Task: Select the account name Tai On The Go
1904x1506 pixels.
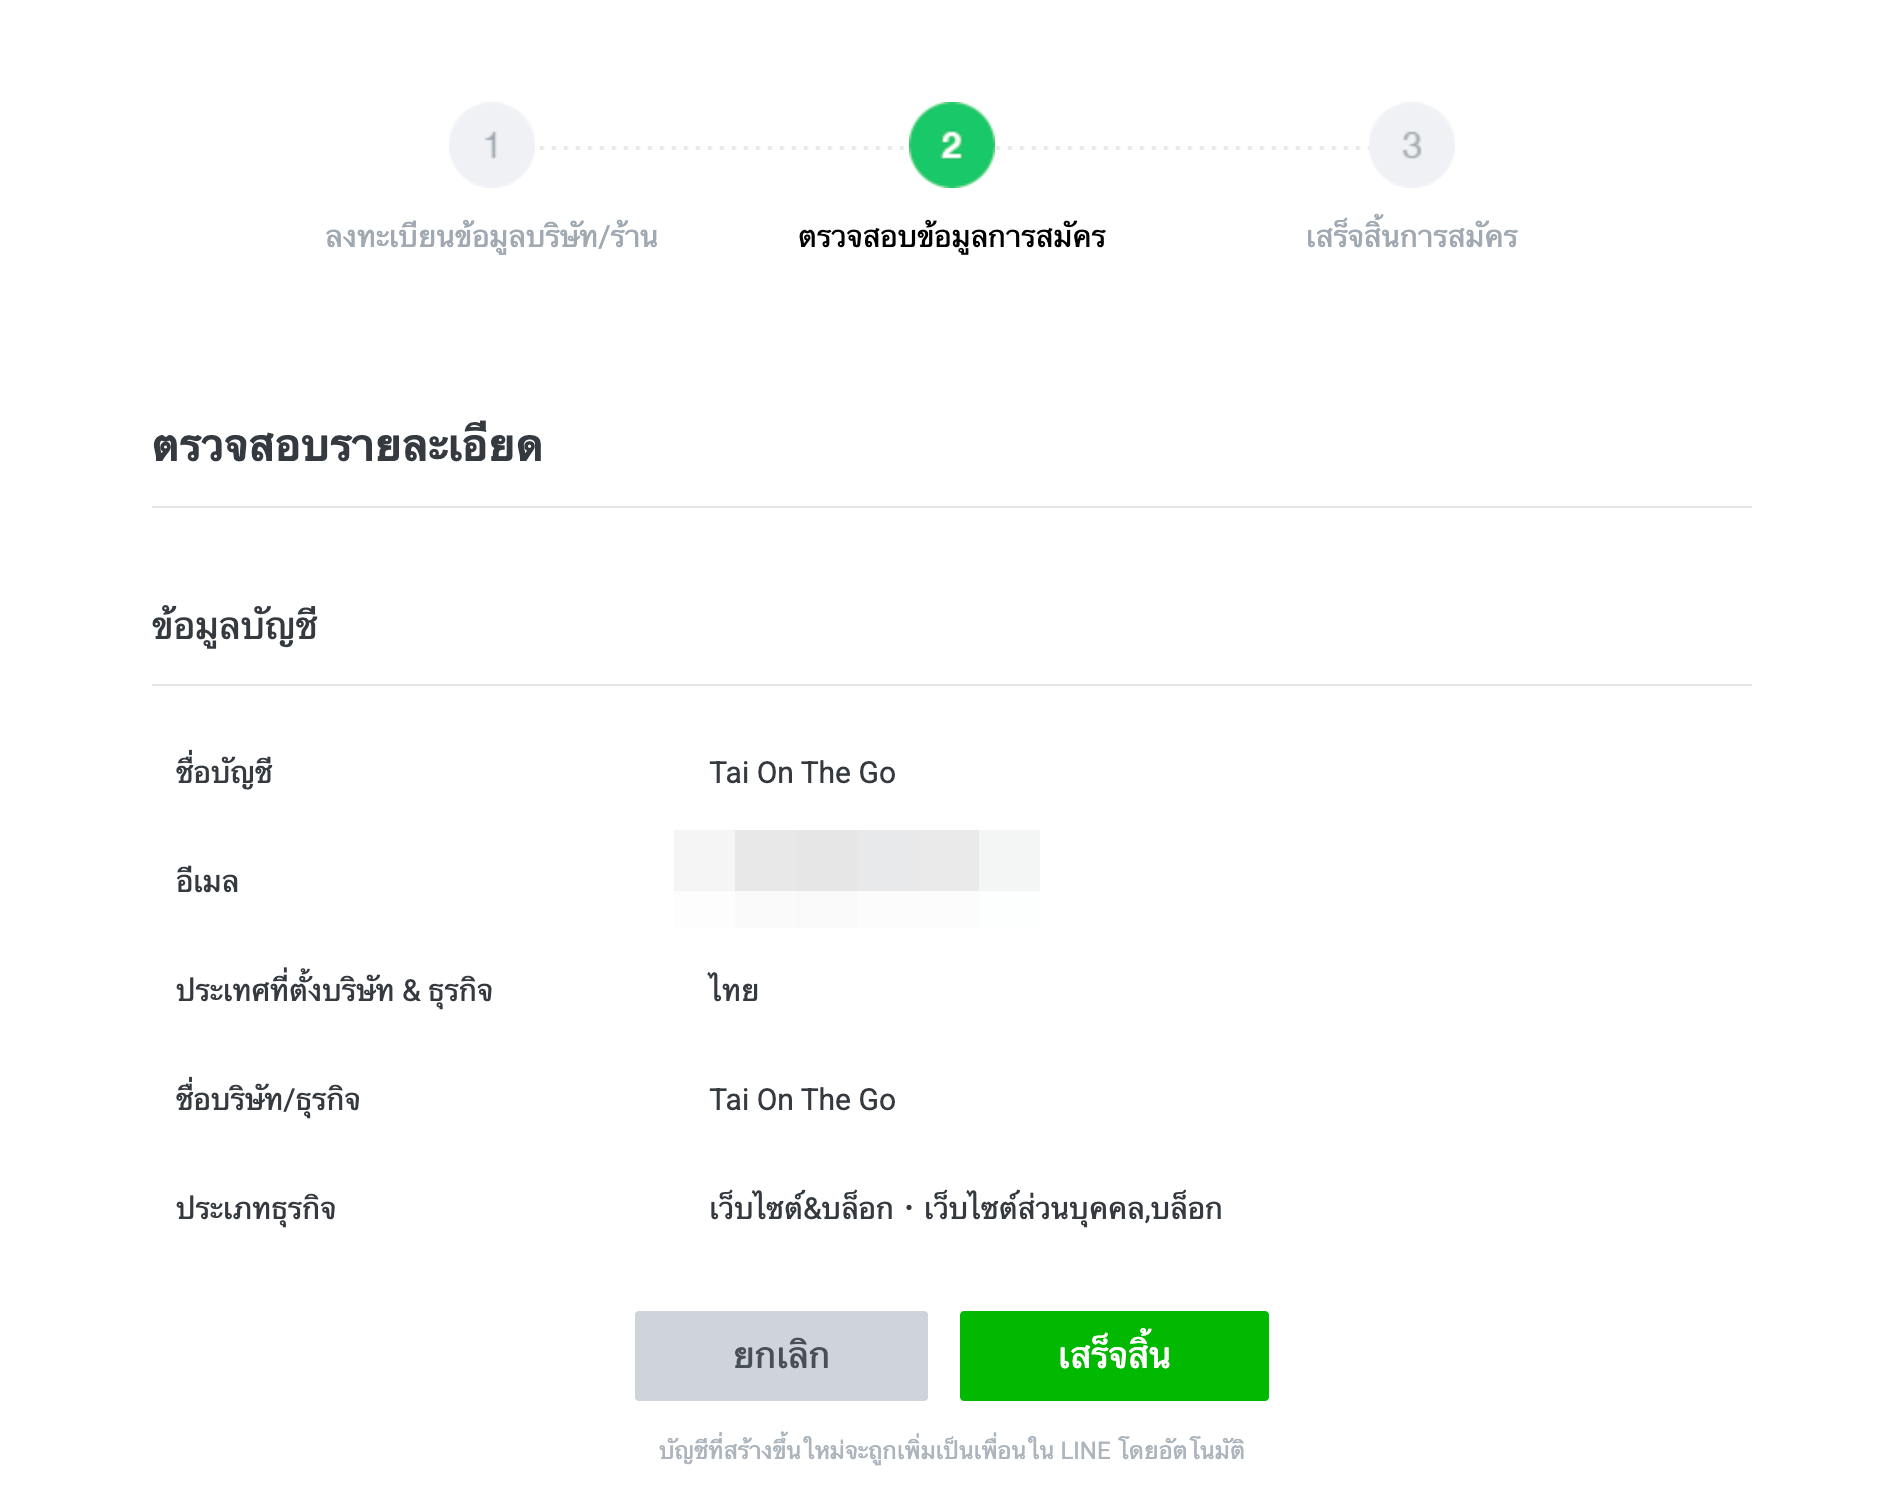Action: [x=802, y=771]
